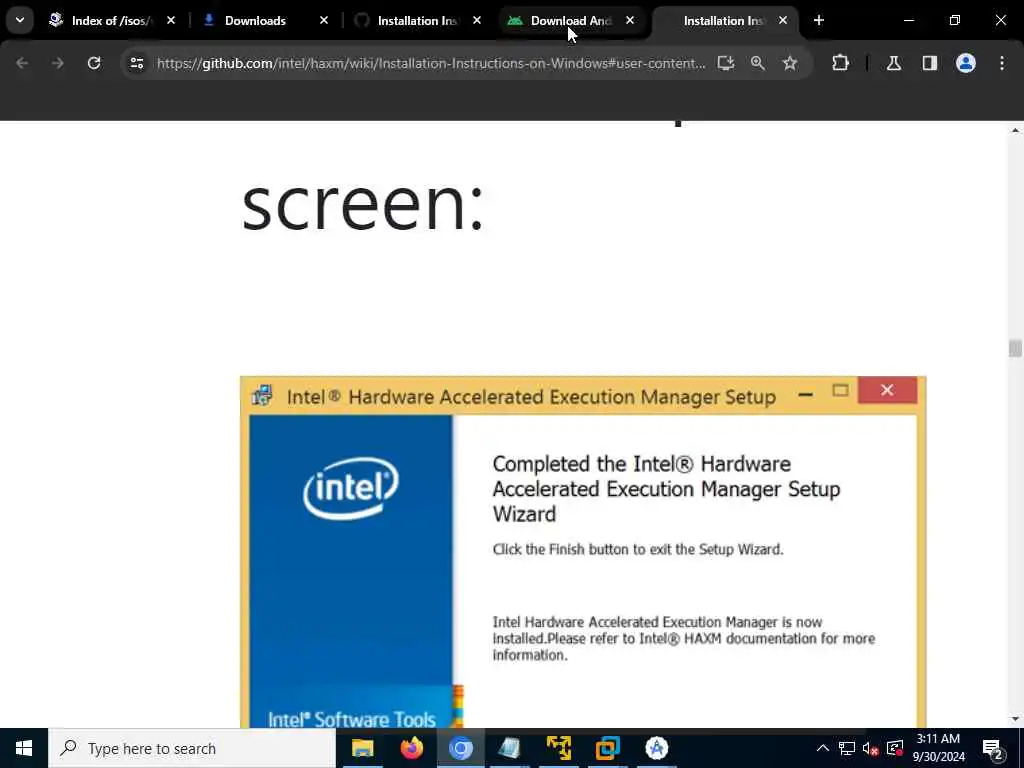Screen dimensions: 1024x768
Task: Open the network status tray icon
Action: pos(847,748)
